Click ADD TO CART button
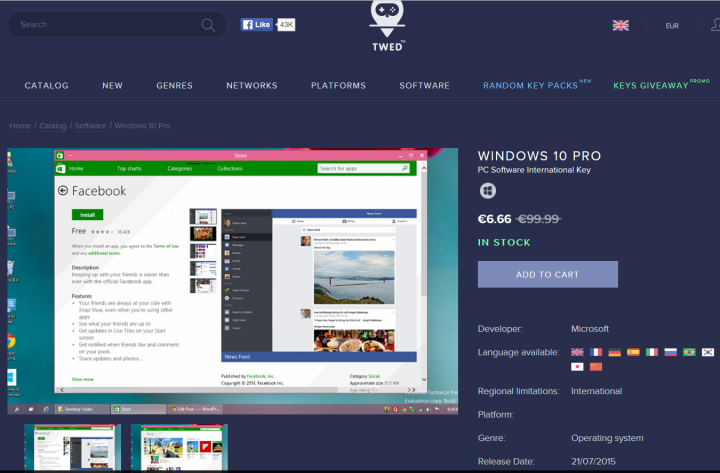 [x=548, y=275]
